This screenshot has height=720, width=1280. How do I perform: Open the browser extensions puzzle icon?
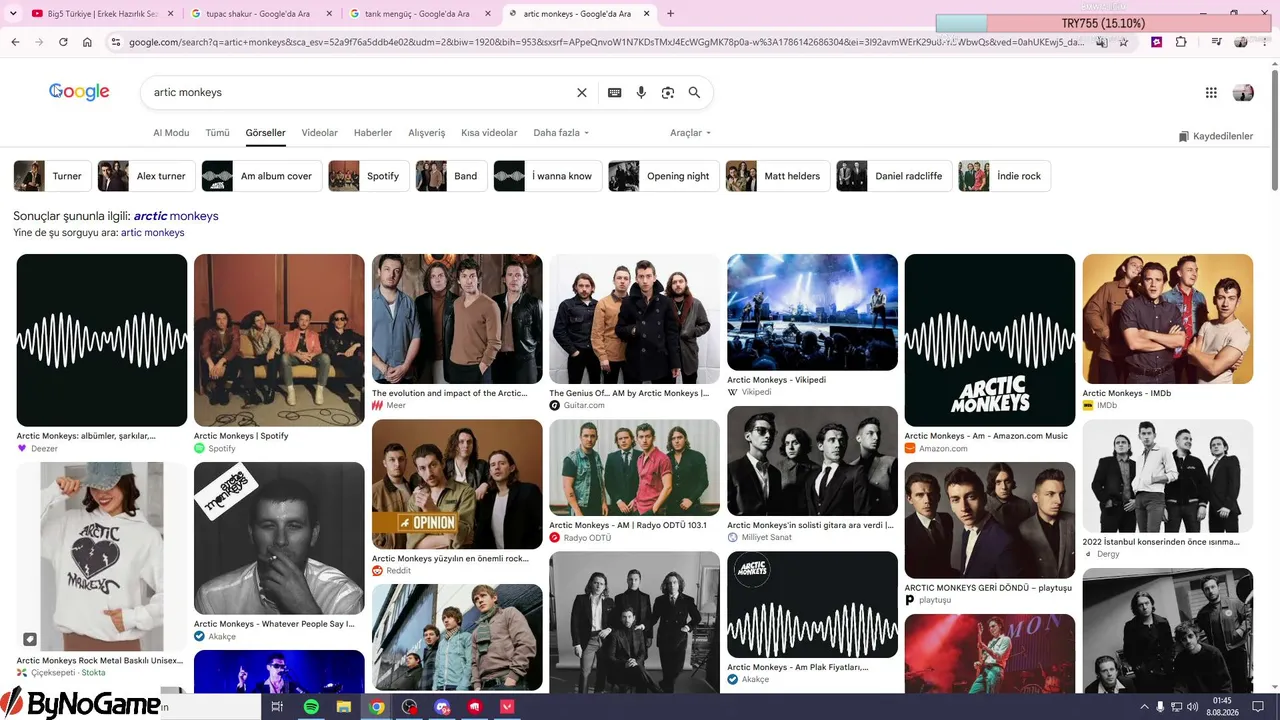pos(1181,42)
